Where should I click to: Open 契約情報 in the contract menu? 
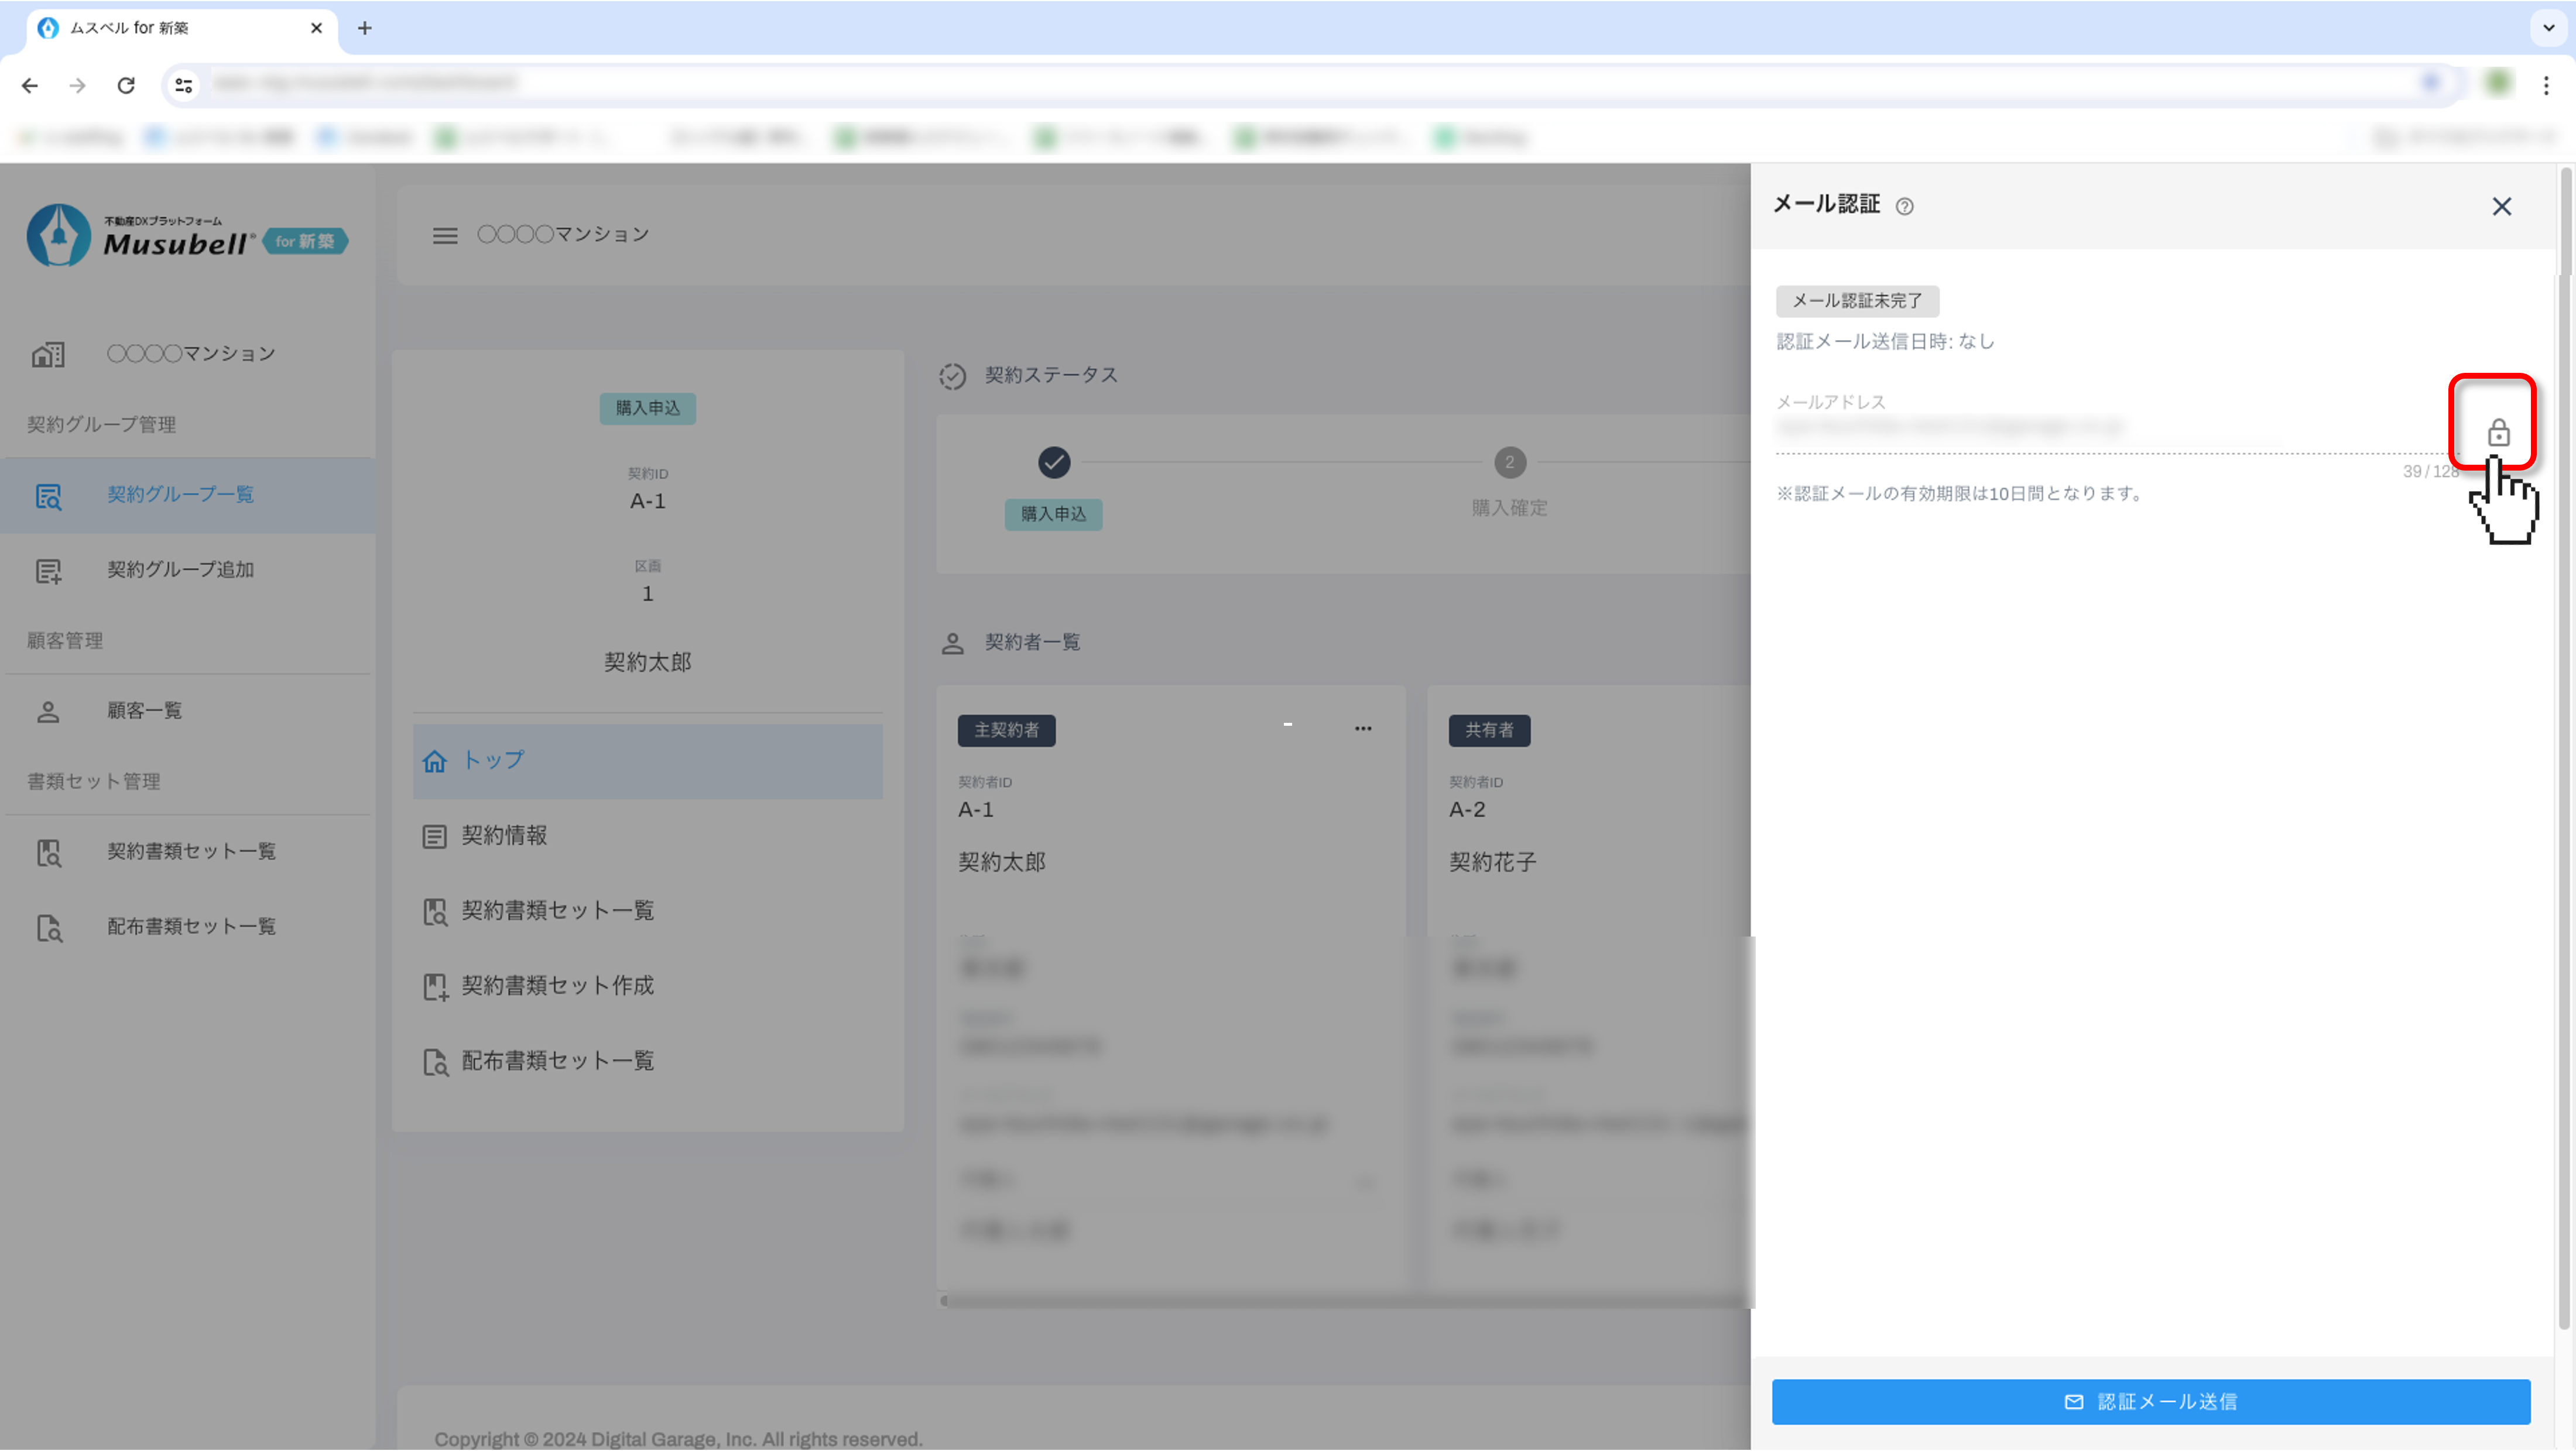503,835
